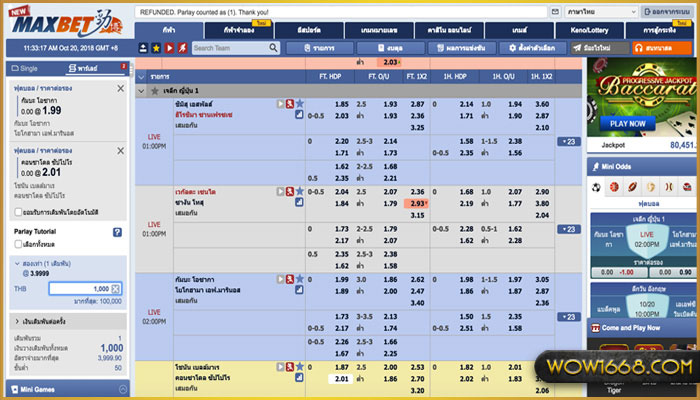Click the search magnifier in Search Team box
This screenshot has height=400, width=700.
pyautogui.click(x=274, y=47)
